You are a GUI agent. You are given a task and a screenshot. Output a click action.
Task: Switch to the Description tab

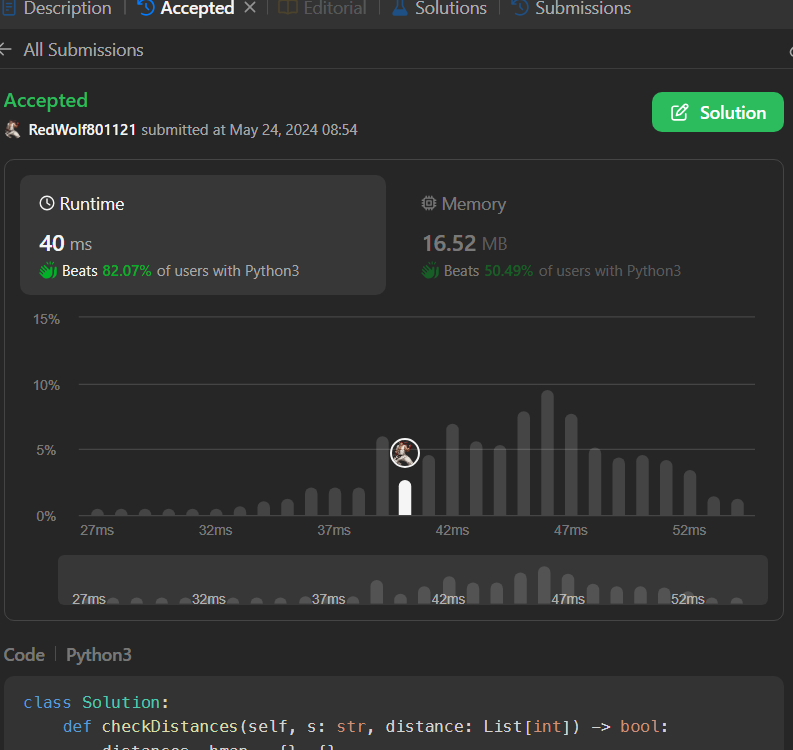click(66, 9)
